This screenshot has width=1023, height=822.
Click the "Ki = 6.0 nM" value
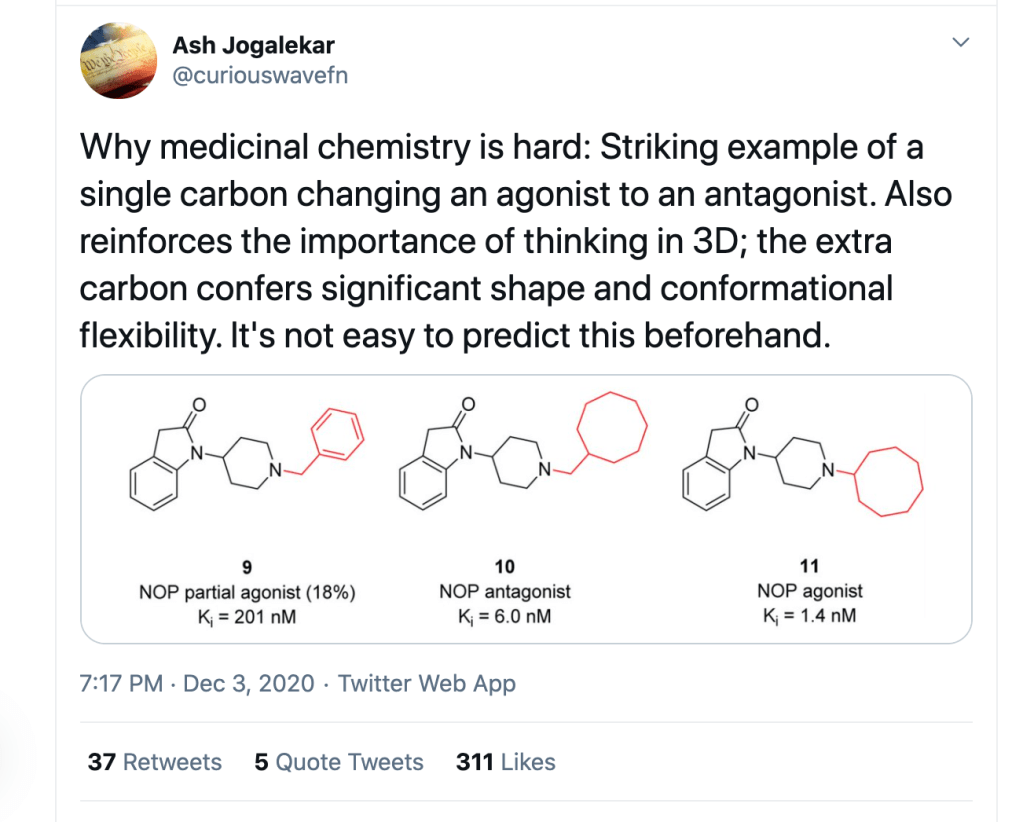(505, 615)
